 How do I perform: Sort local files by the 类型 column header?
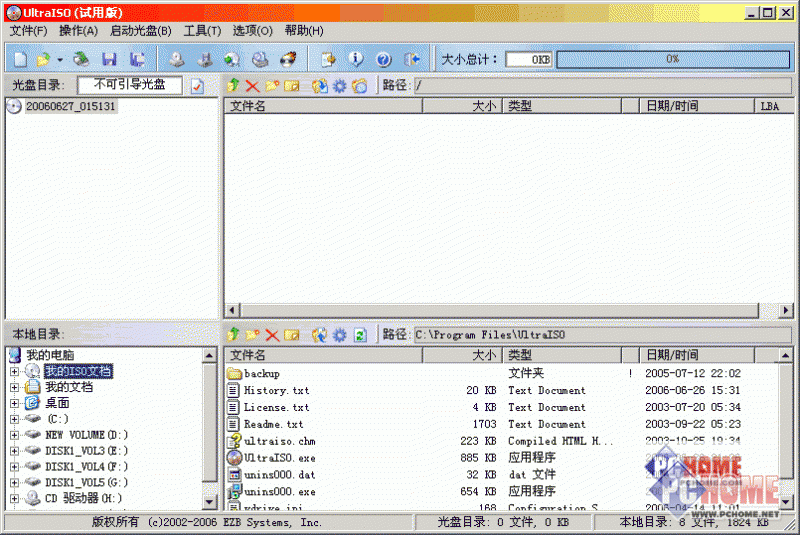562,355
